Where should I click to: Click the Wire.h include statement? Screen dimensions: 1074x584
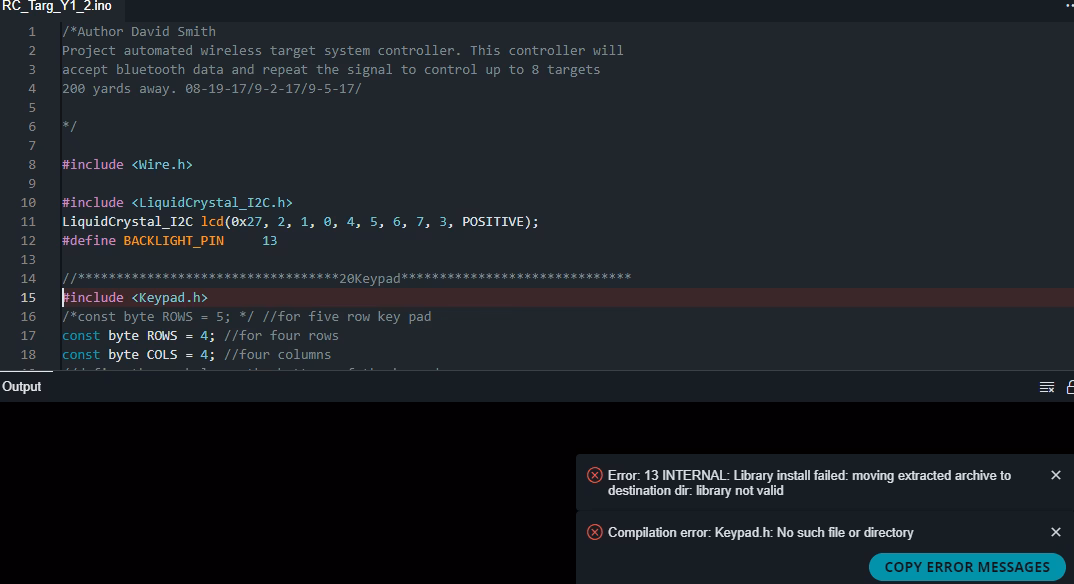pyautogui.click(x=127, y=165)
